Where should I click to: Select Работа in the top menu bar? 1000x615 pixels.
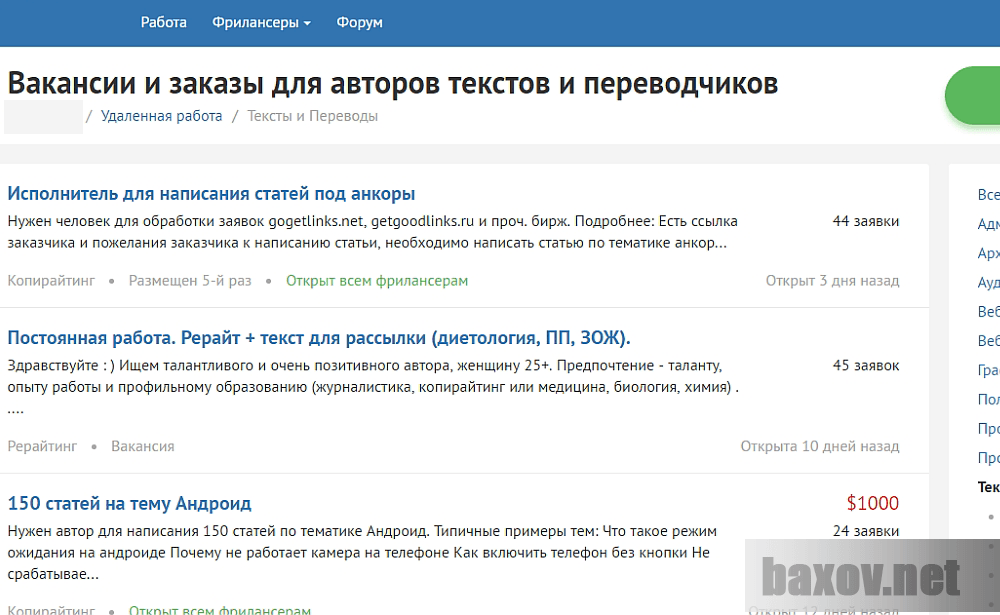(166, 22)
